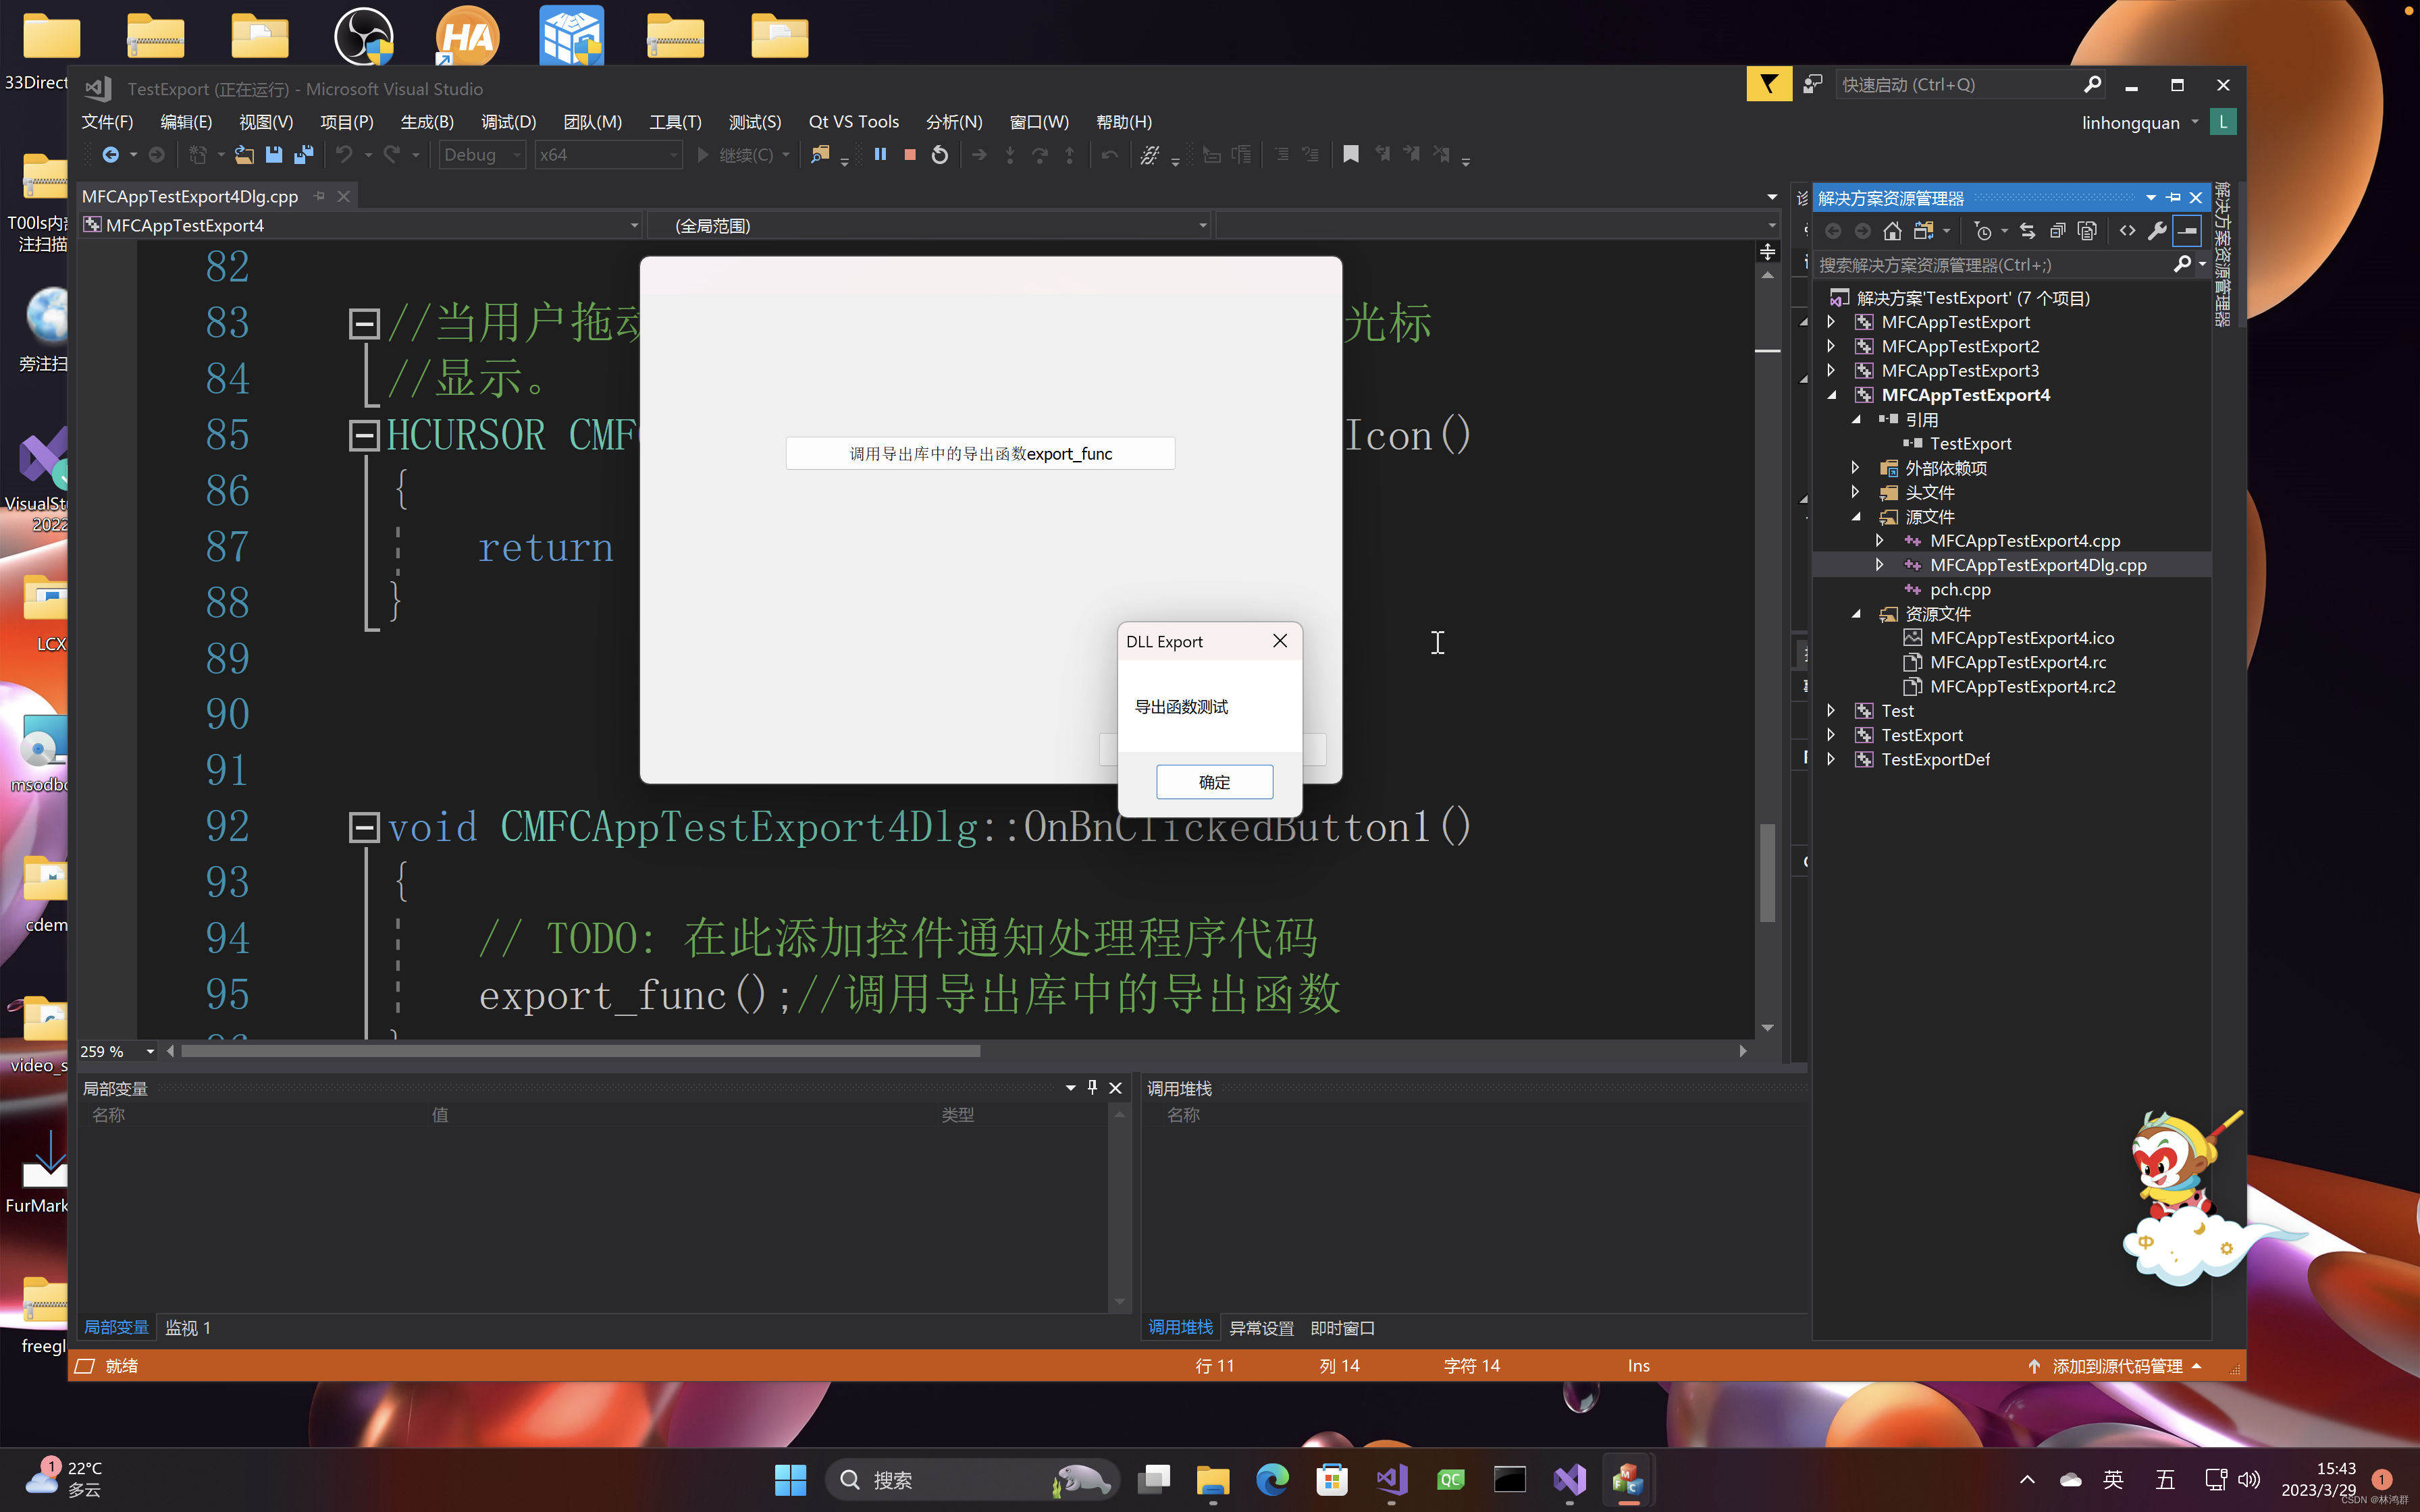2420x1512 pixels.
Task: Open the 文件(F) menu
Action: [x=107, y=122]
